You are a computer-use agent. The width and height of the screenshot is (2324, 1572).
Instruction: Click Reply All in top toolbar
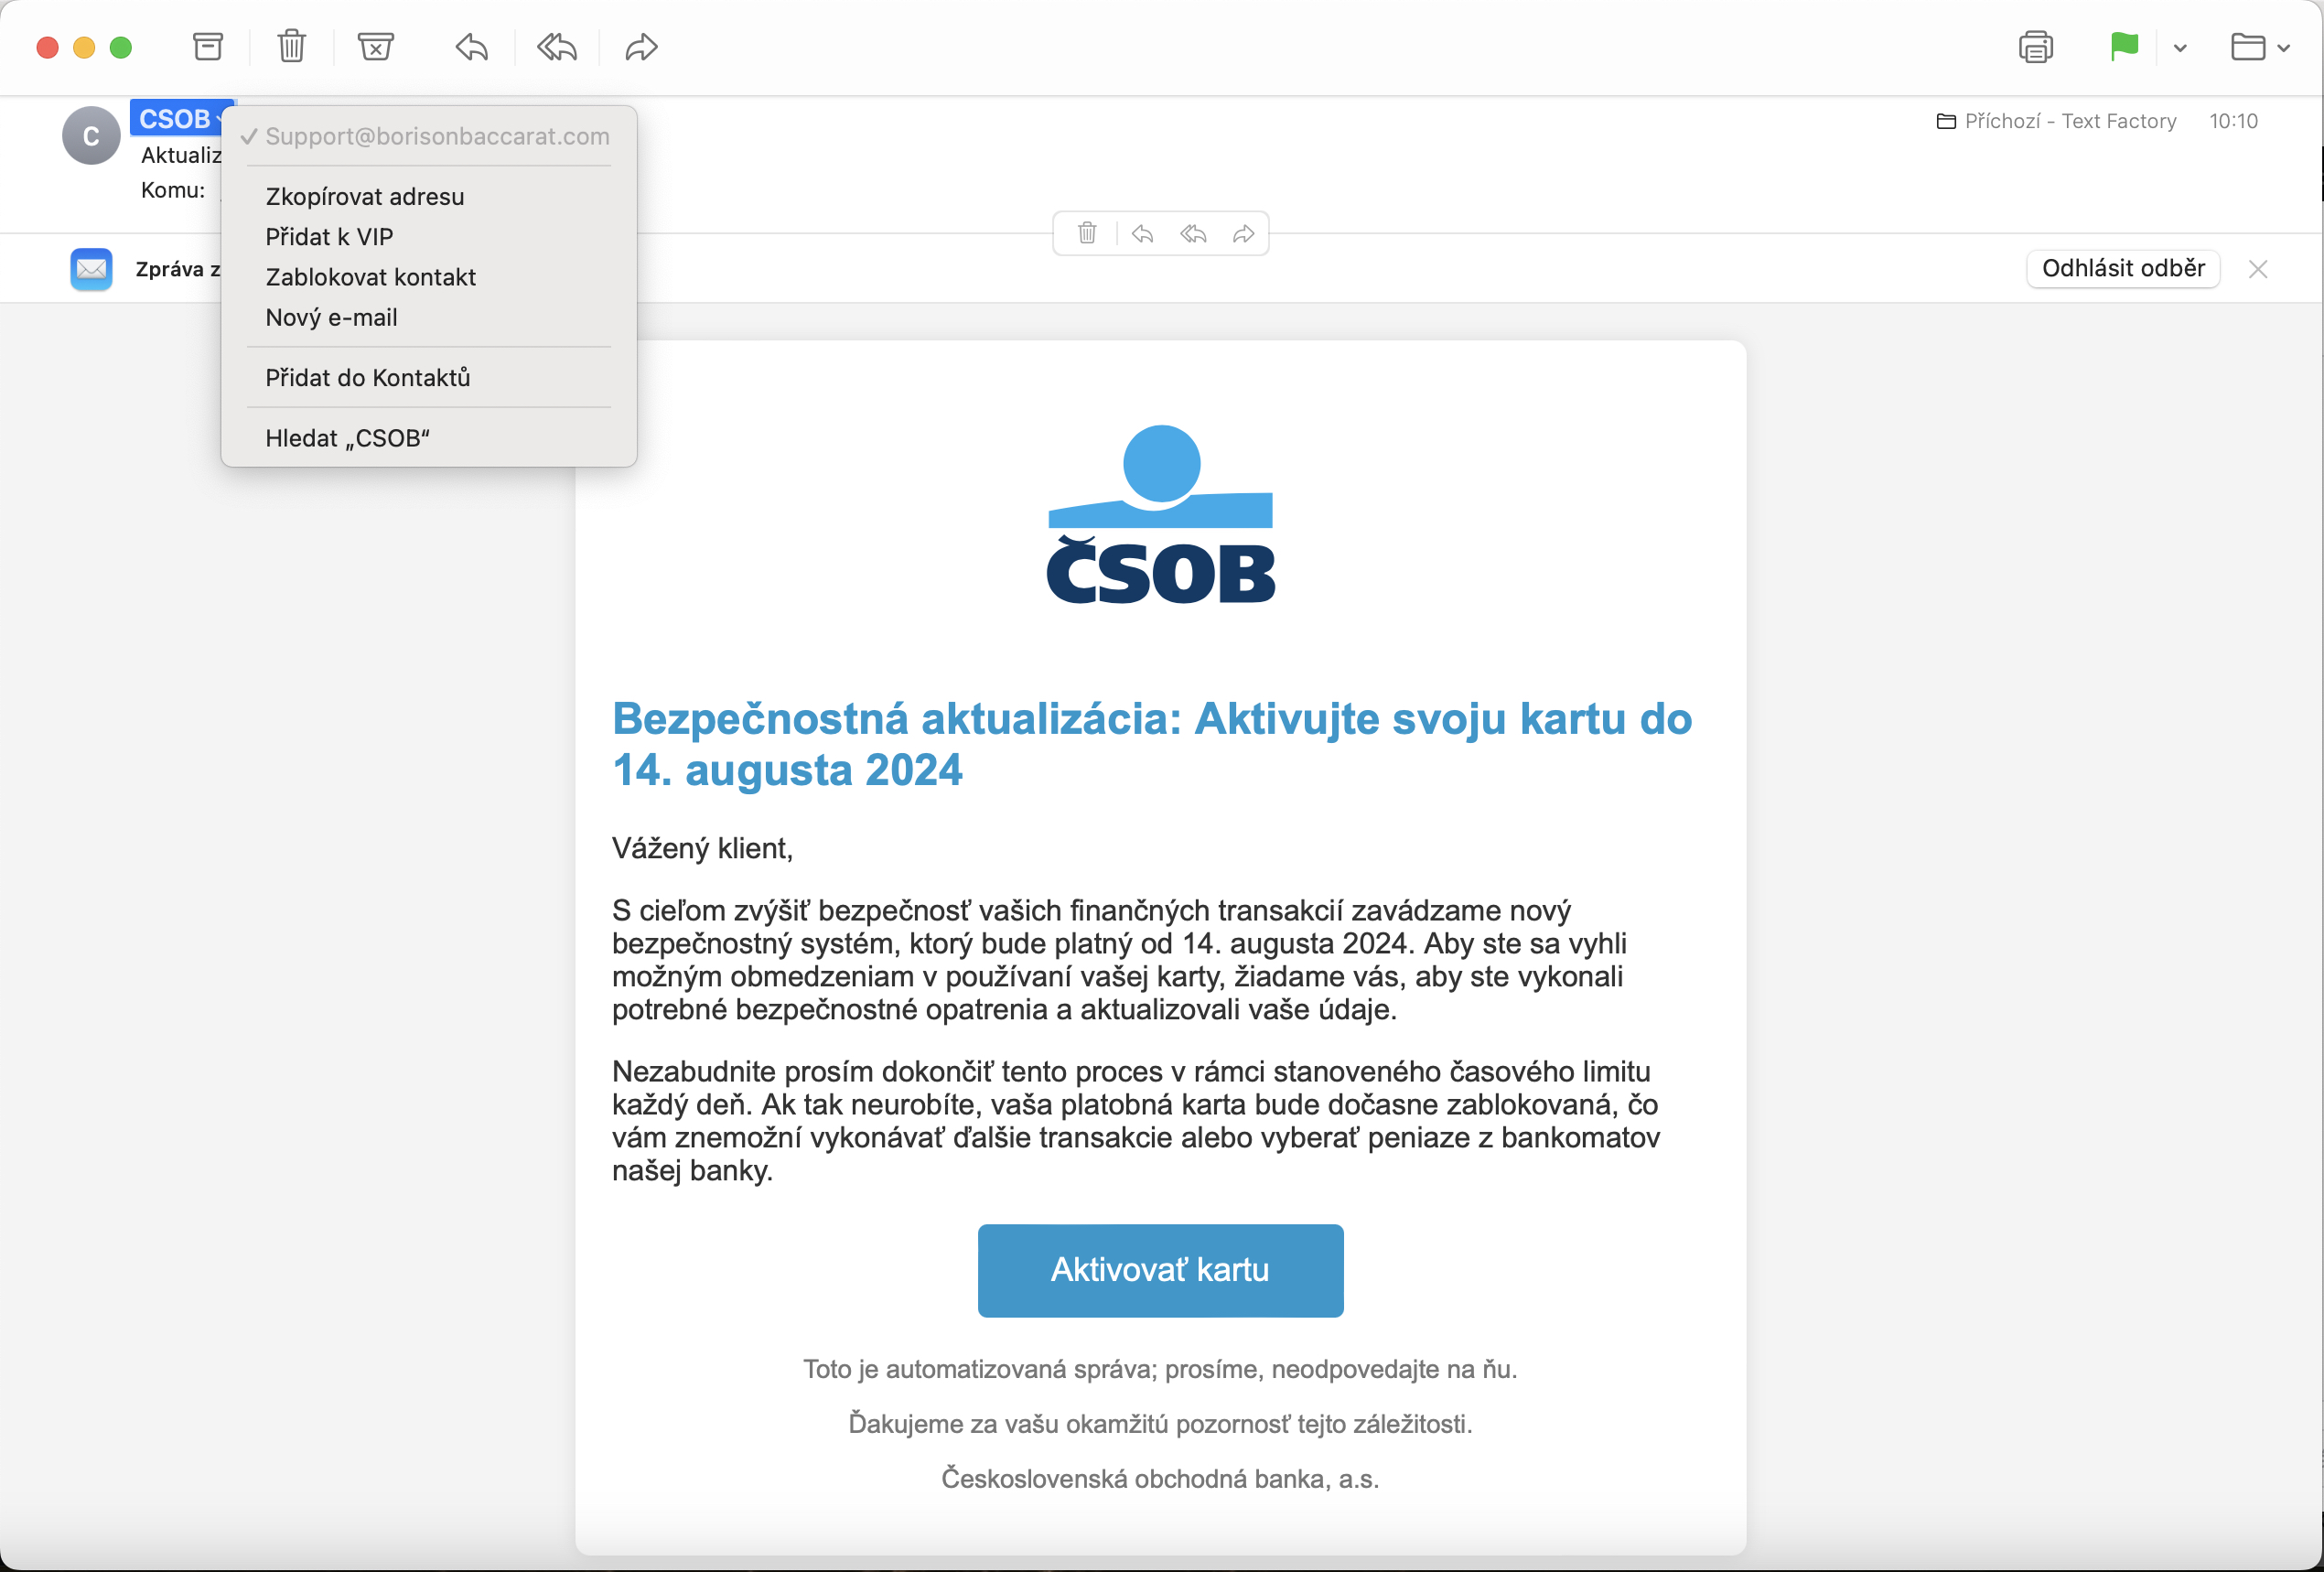[556, 46]
